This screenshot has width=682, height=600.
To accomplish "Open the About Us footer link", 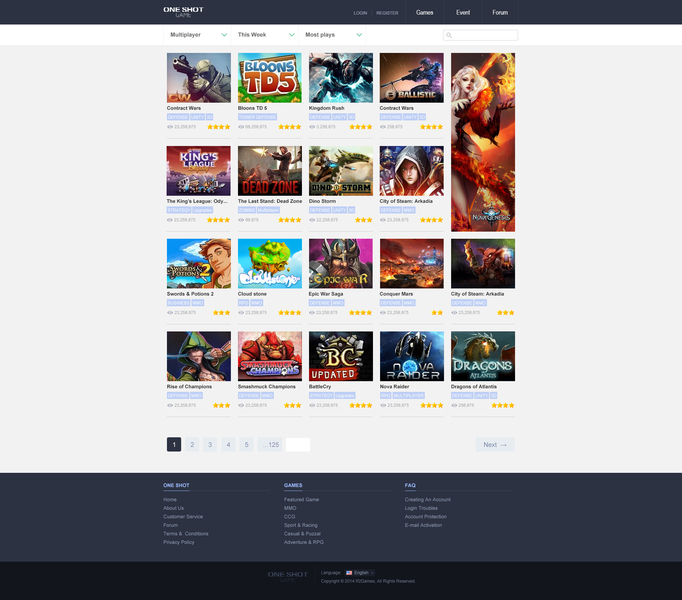I will pyautogui.click(x=174, y=508).
